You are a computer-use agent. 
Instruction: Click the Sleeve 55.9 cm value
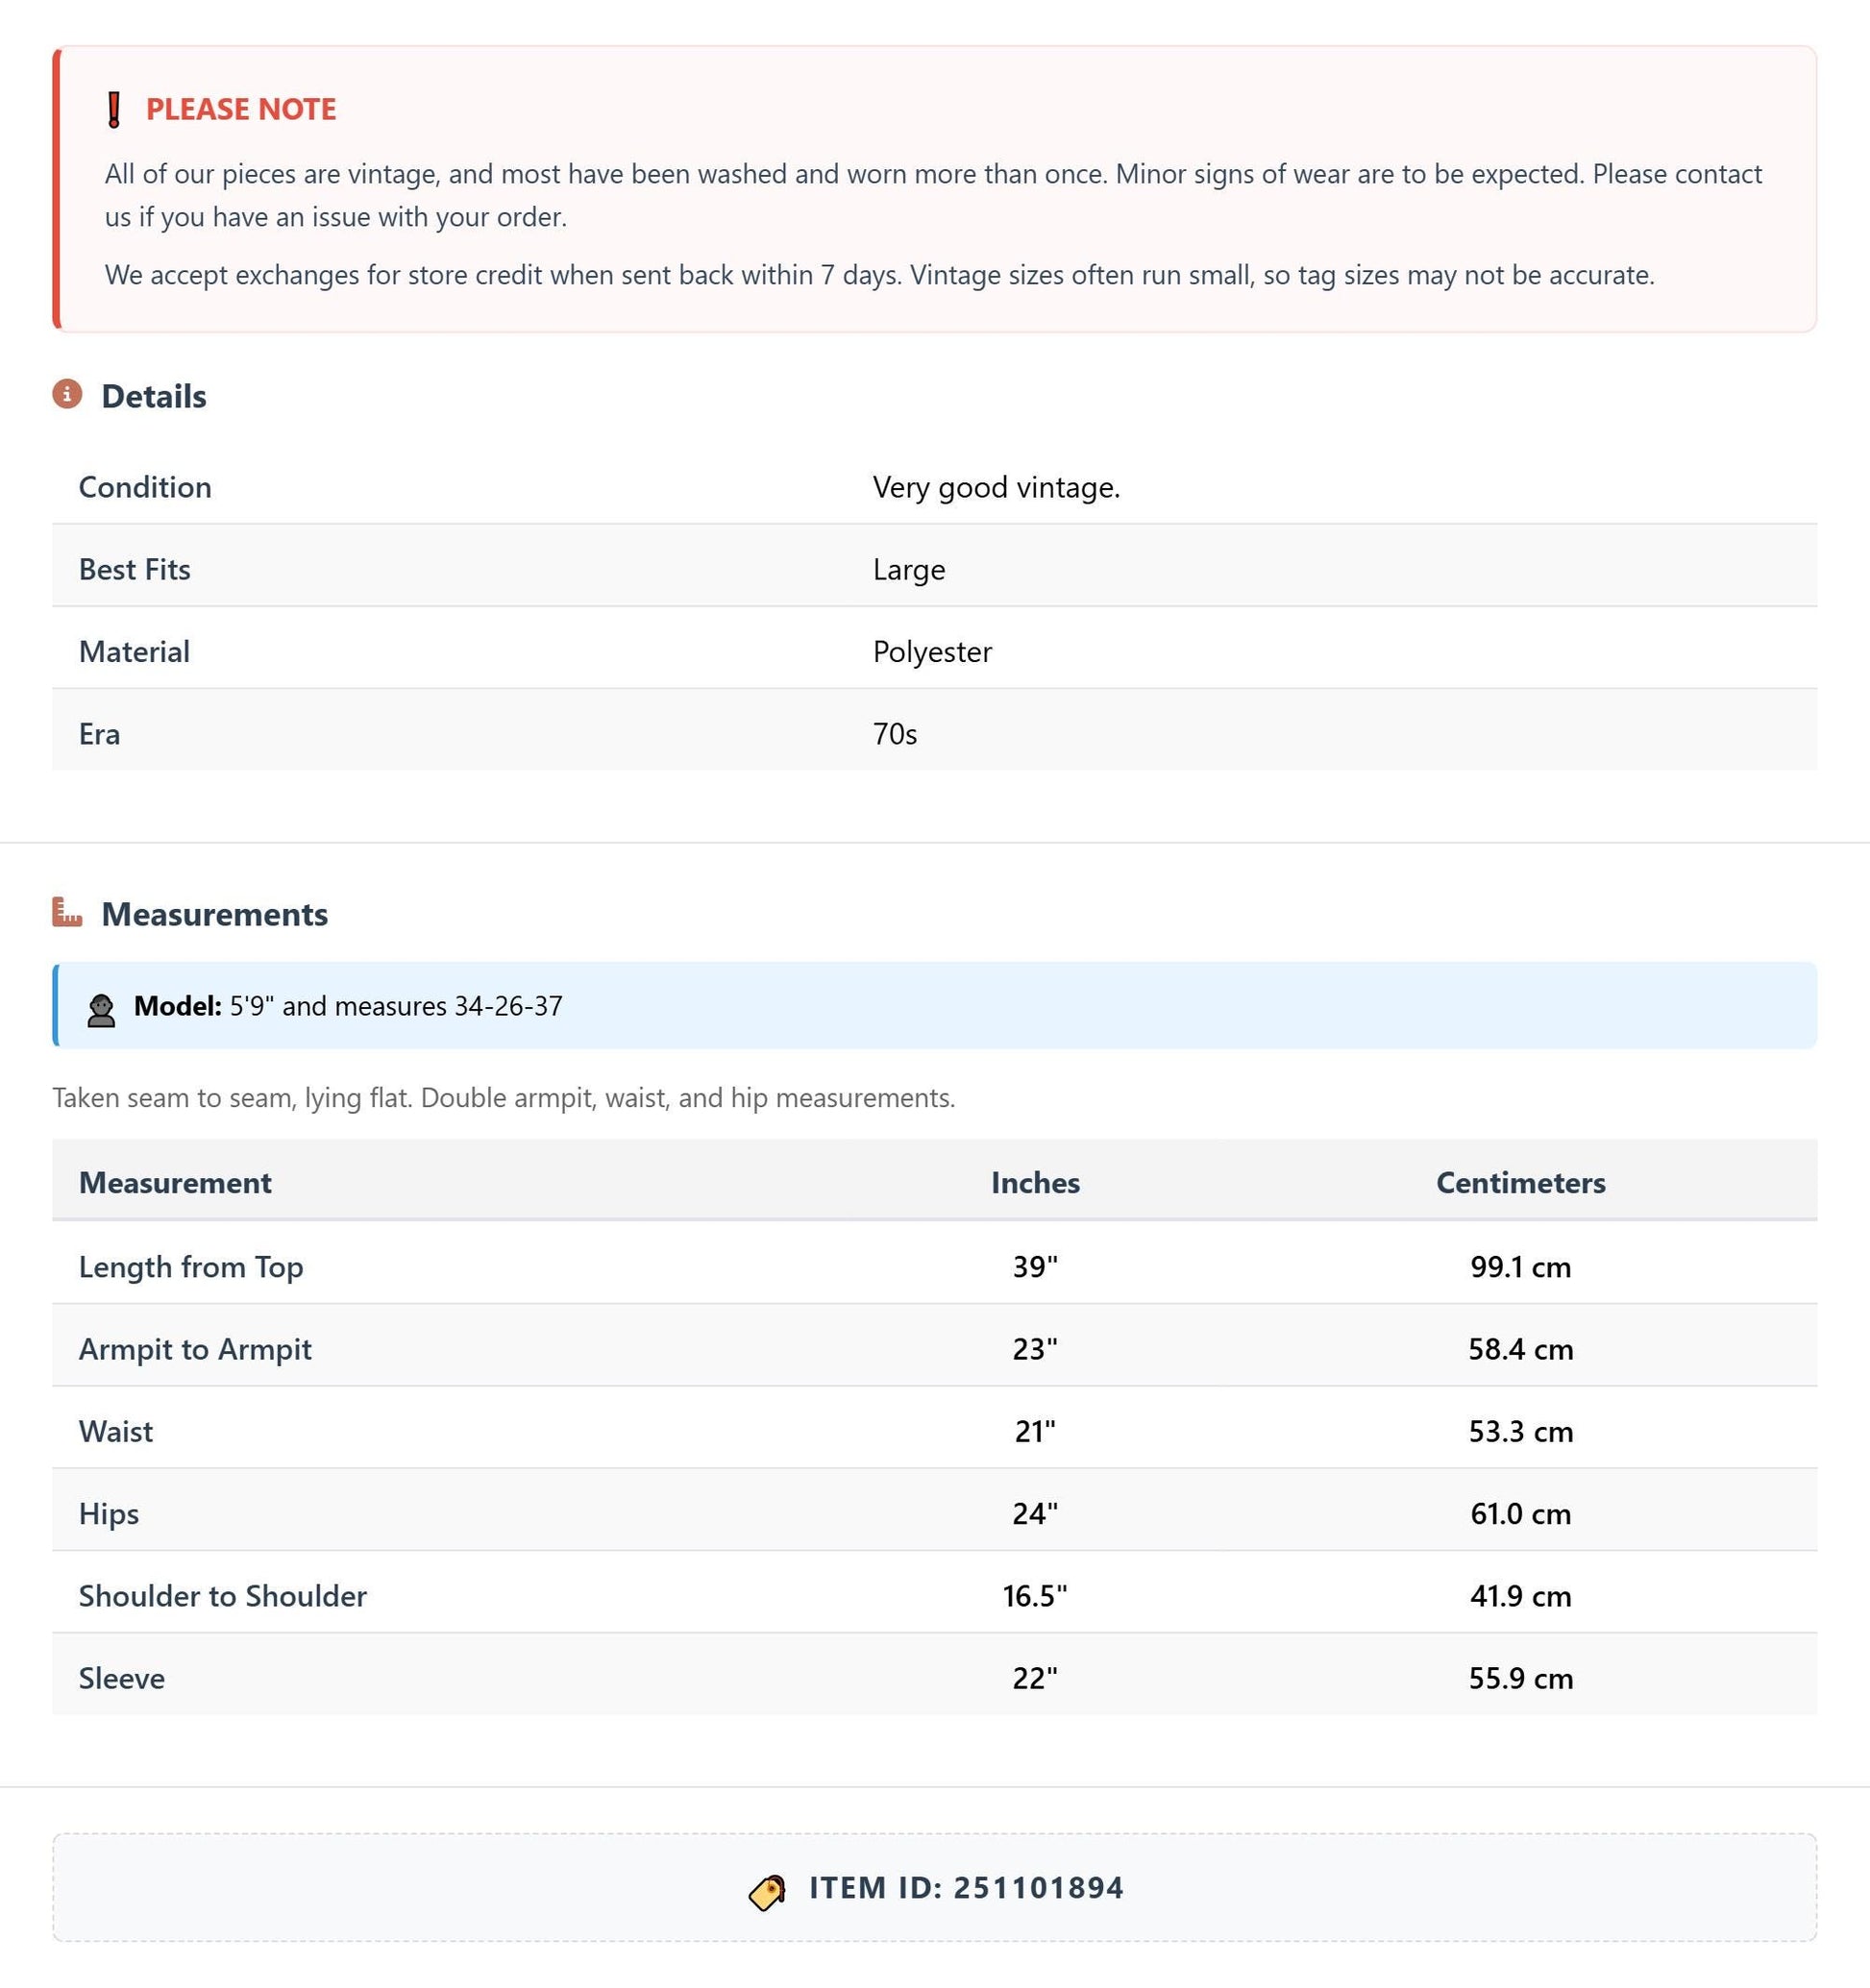(x=1520, y=1678)
